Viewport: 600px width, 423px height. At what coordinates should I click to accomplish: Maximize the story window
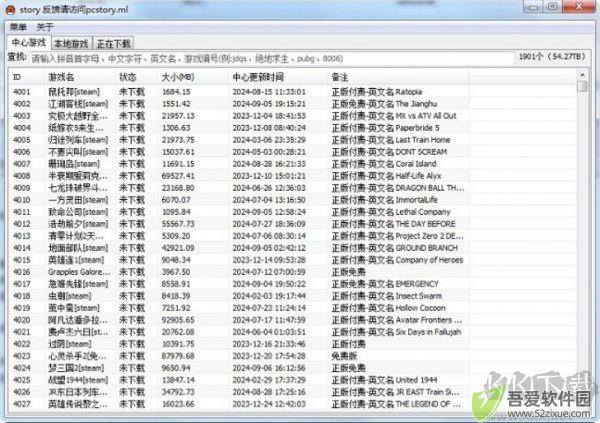553,6
